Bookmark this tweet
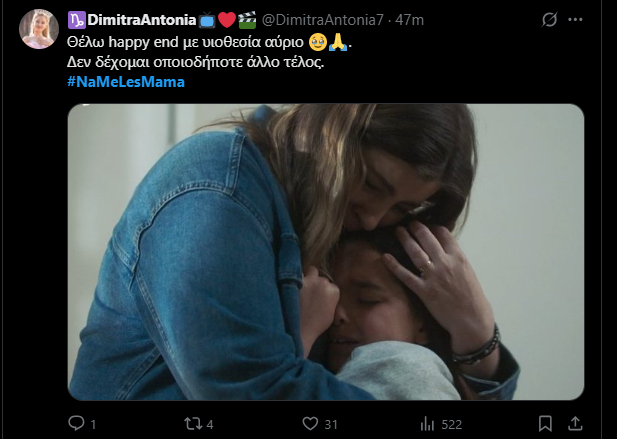617x439 pixels. (x=544, y=424)
